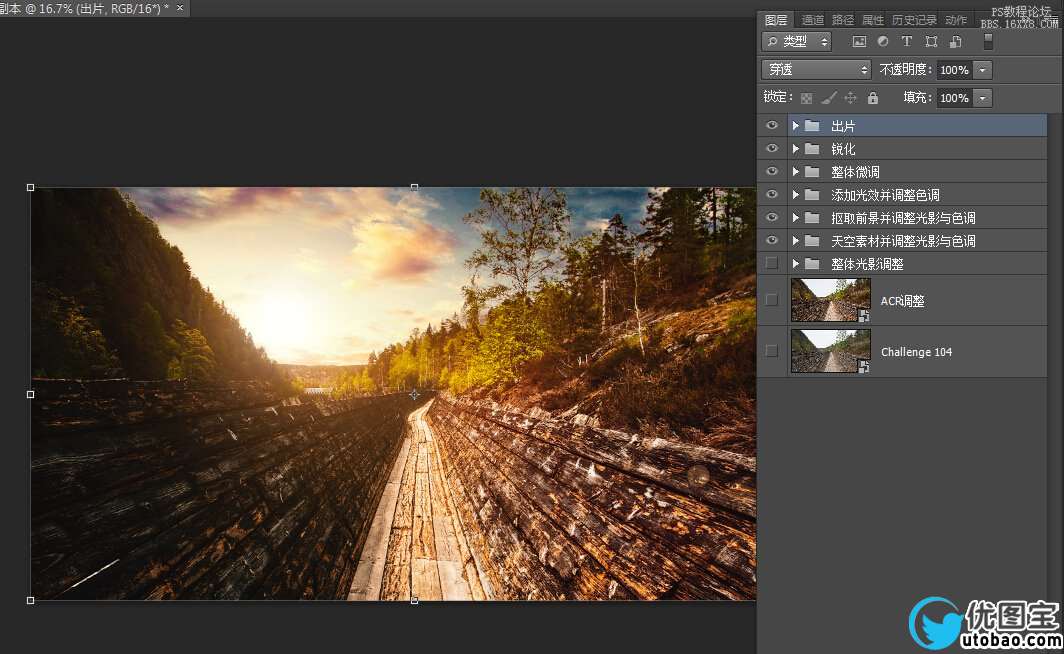Select the Challenge 104 layer thumbnail
Screen dimensions: 1064x654
831,351
